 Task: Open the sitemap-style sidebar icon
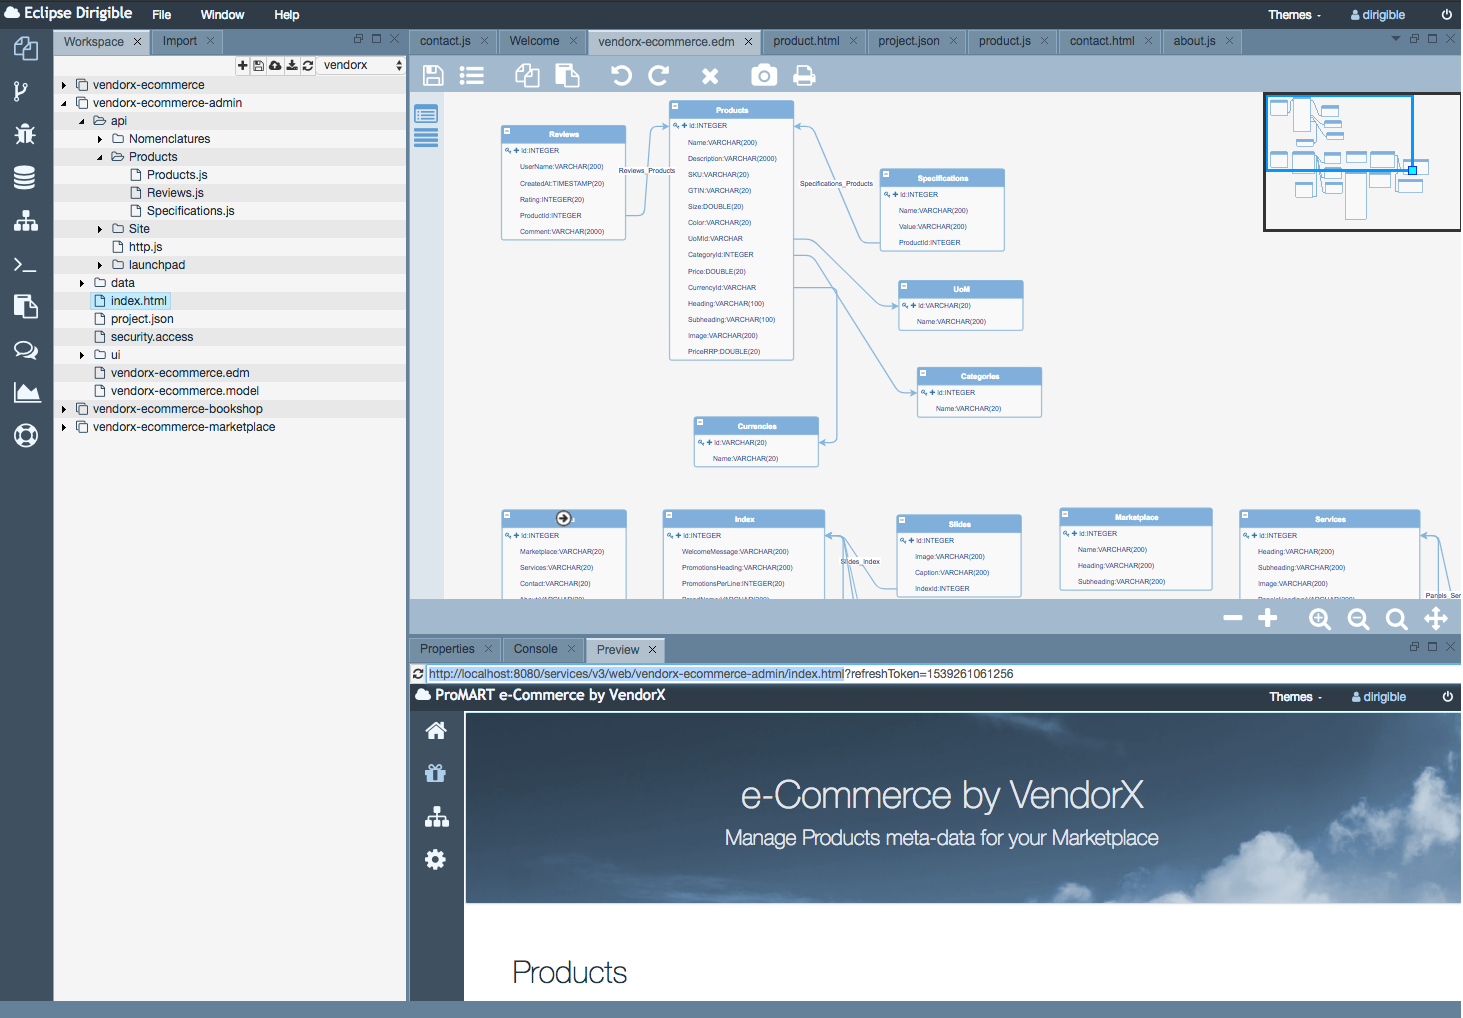tap(26, 221)
